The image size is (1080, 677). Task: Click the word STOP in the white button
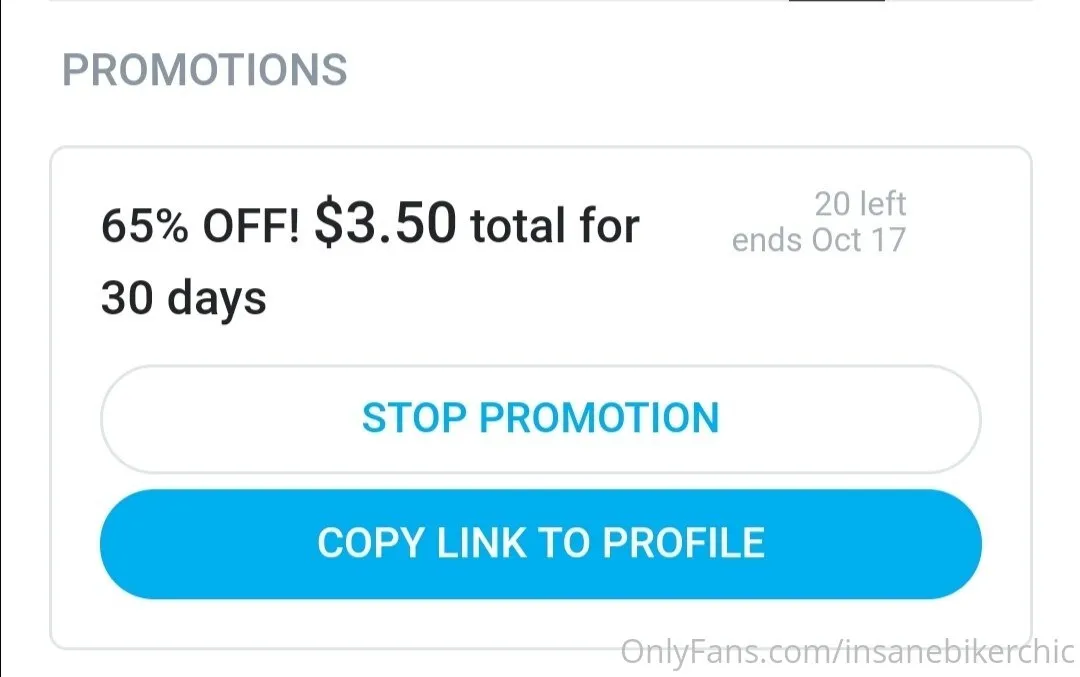pyautogui.click(x=414, y=418)
